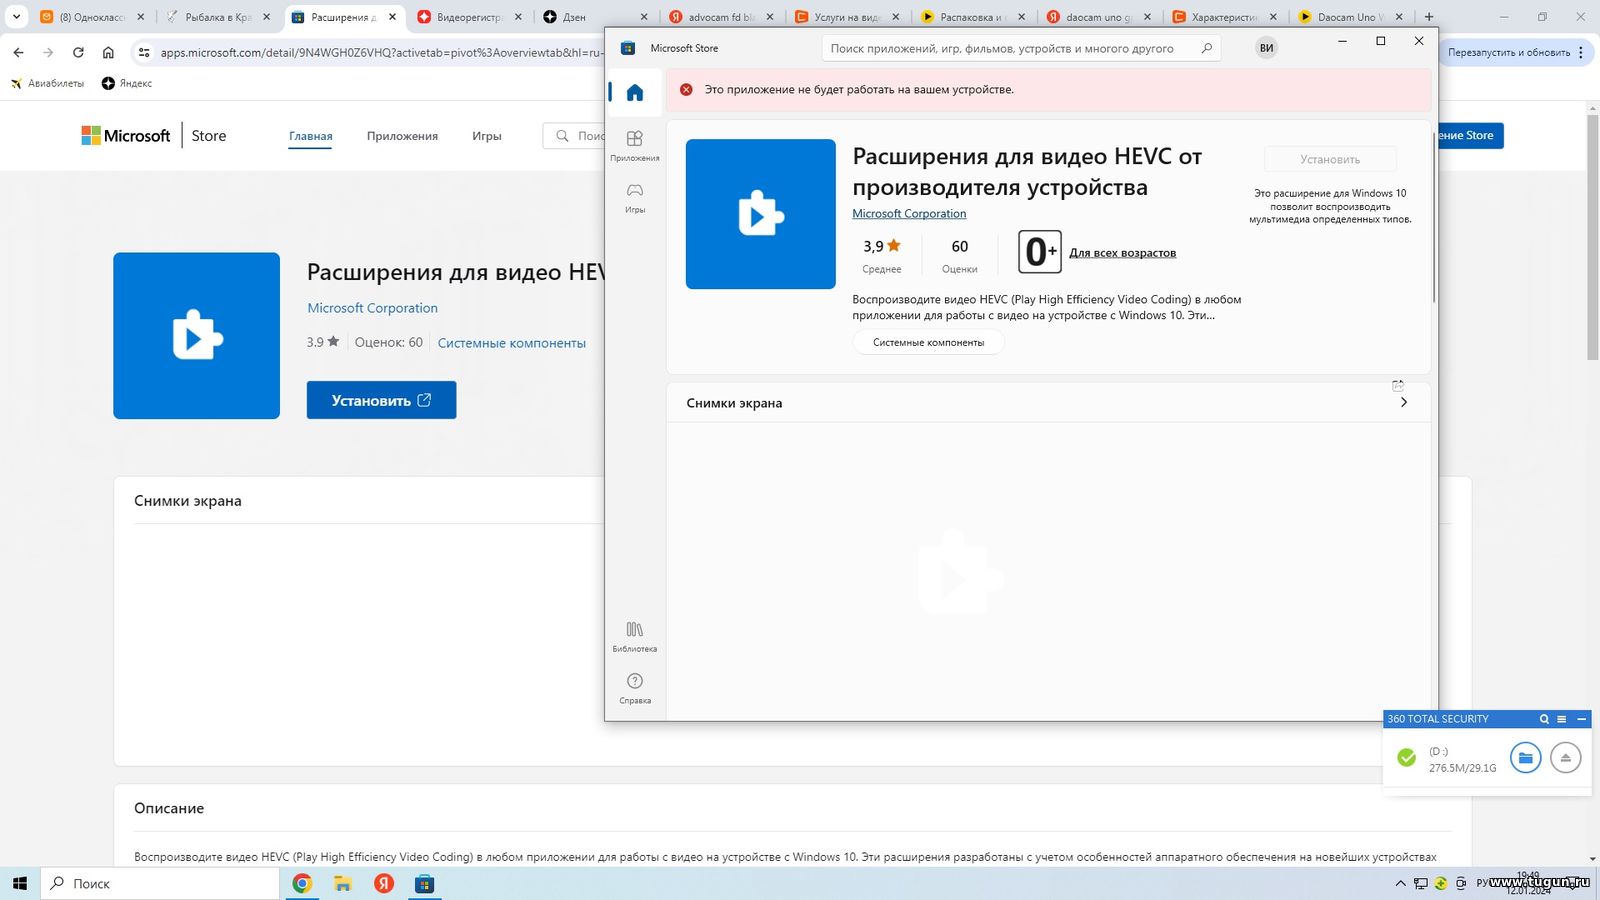The image size is (1600, 900).
Task: Open Yandex browser from the taskbar
Action: pyautogui.click(x=384, y=883)
